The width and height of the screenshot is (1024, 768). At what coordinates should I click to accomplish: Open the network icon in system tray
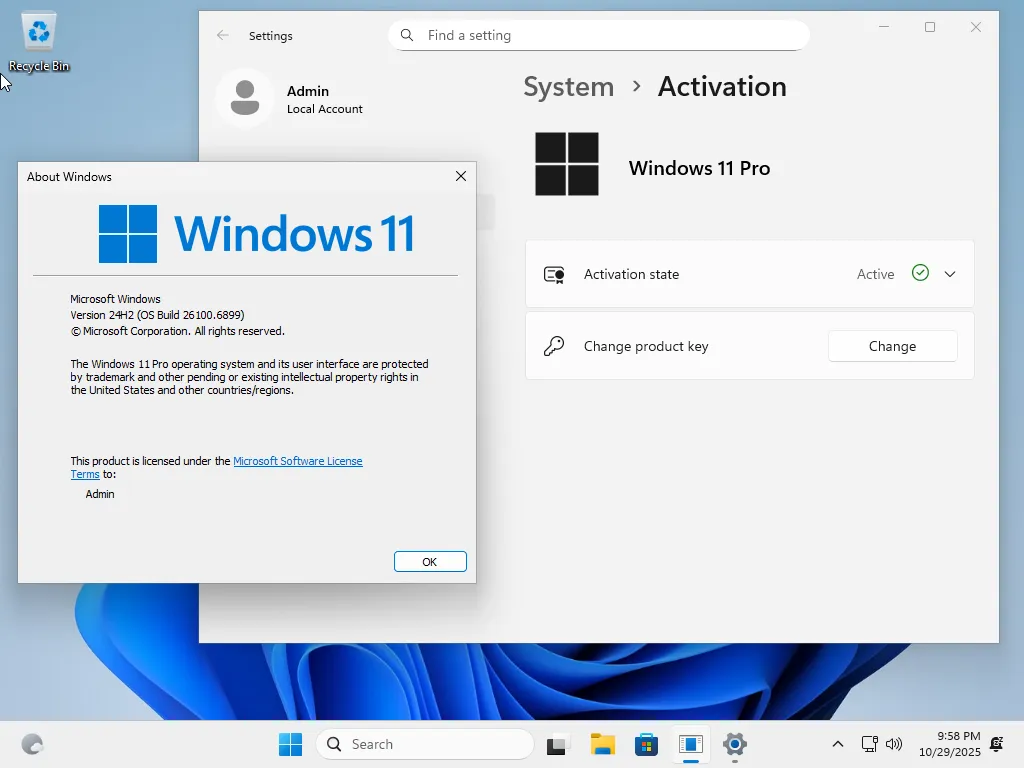[x=869, y=744]
